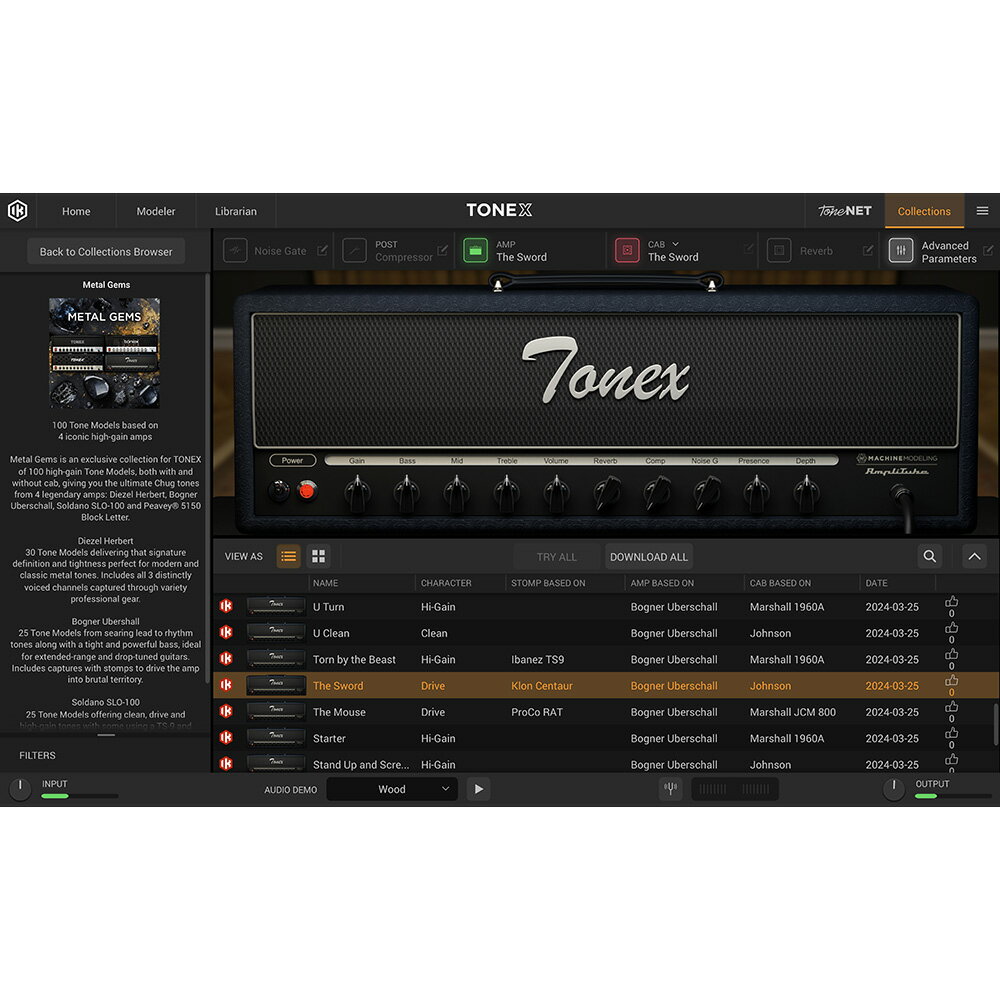Click the OUTPUT level knob

[x=894, y=789]
